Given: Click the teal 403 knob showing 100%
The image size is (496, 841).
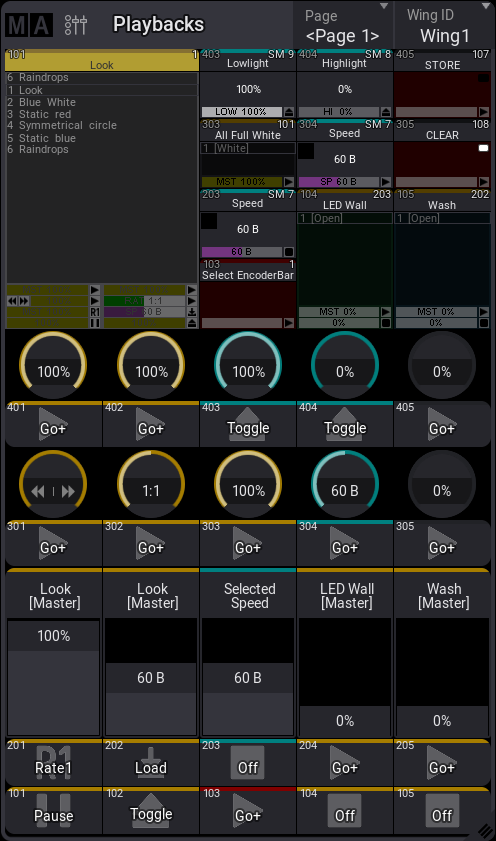Looking at the screenshot, I should pyautogui.click(x=248, y=365).
